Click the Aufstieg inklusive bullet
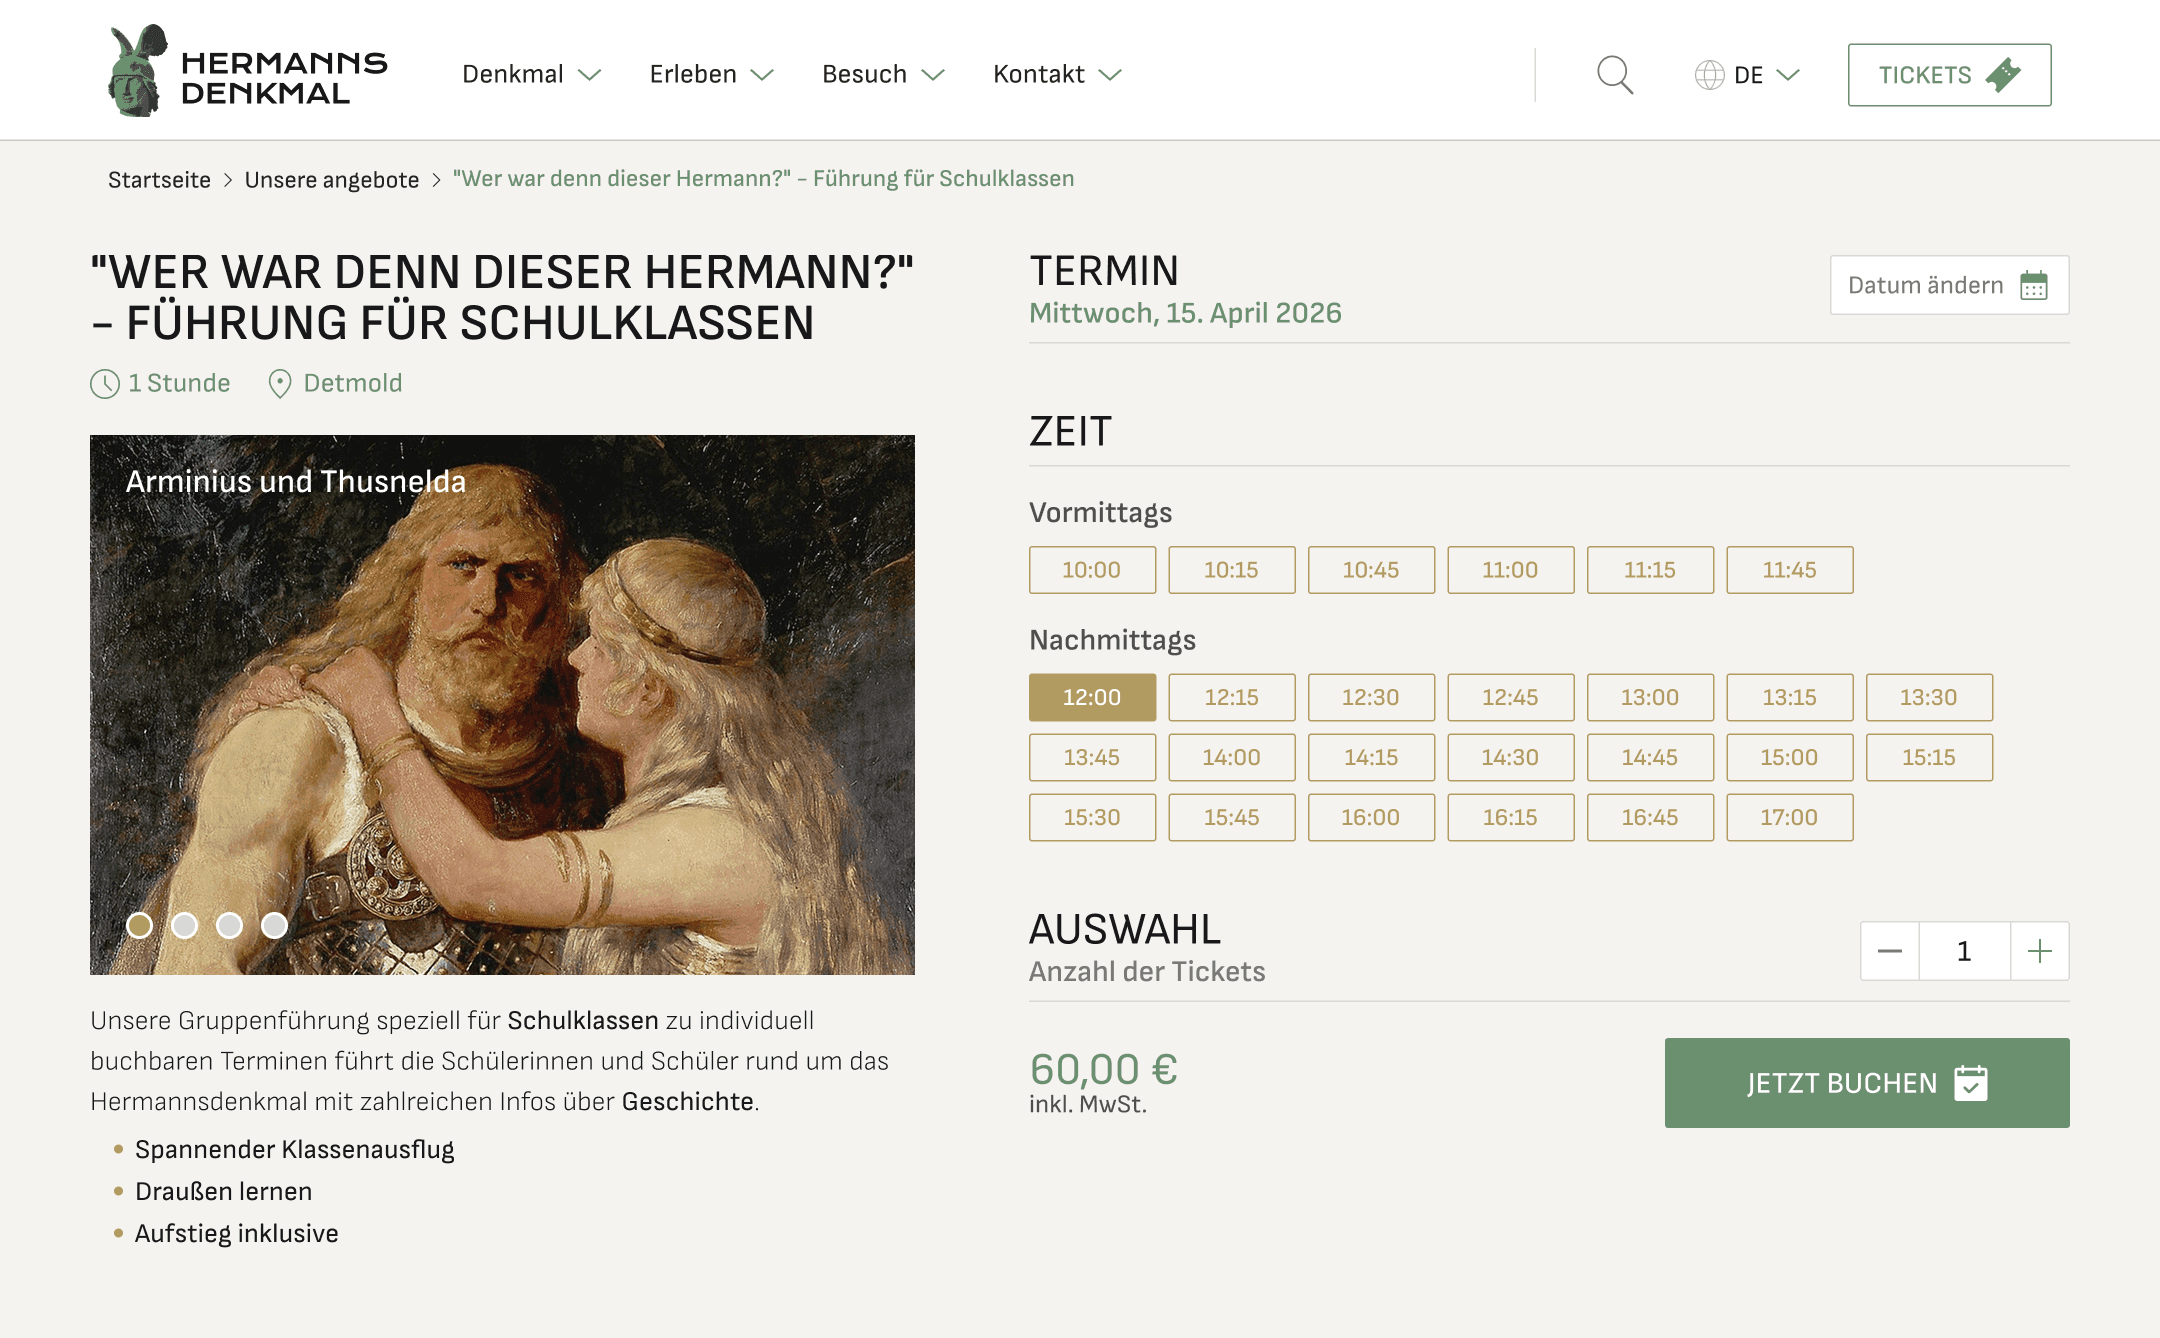 pyautogui.click(x=237, y=1234)
